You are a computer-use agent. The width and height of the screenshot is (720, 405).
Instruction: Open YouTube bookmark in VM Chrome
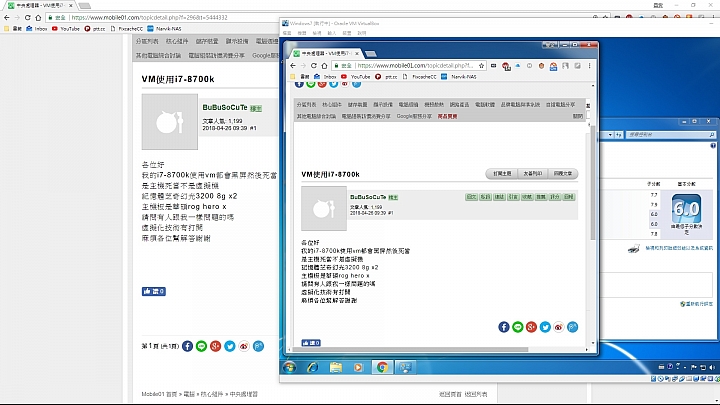tap(356, 77)
